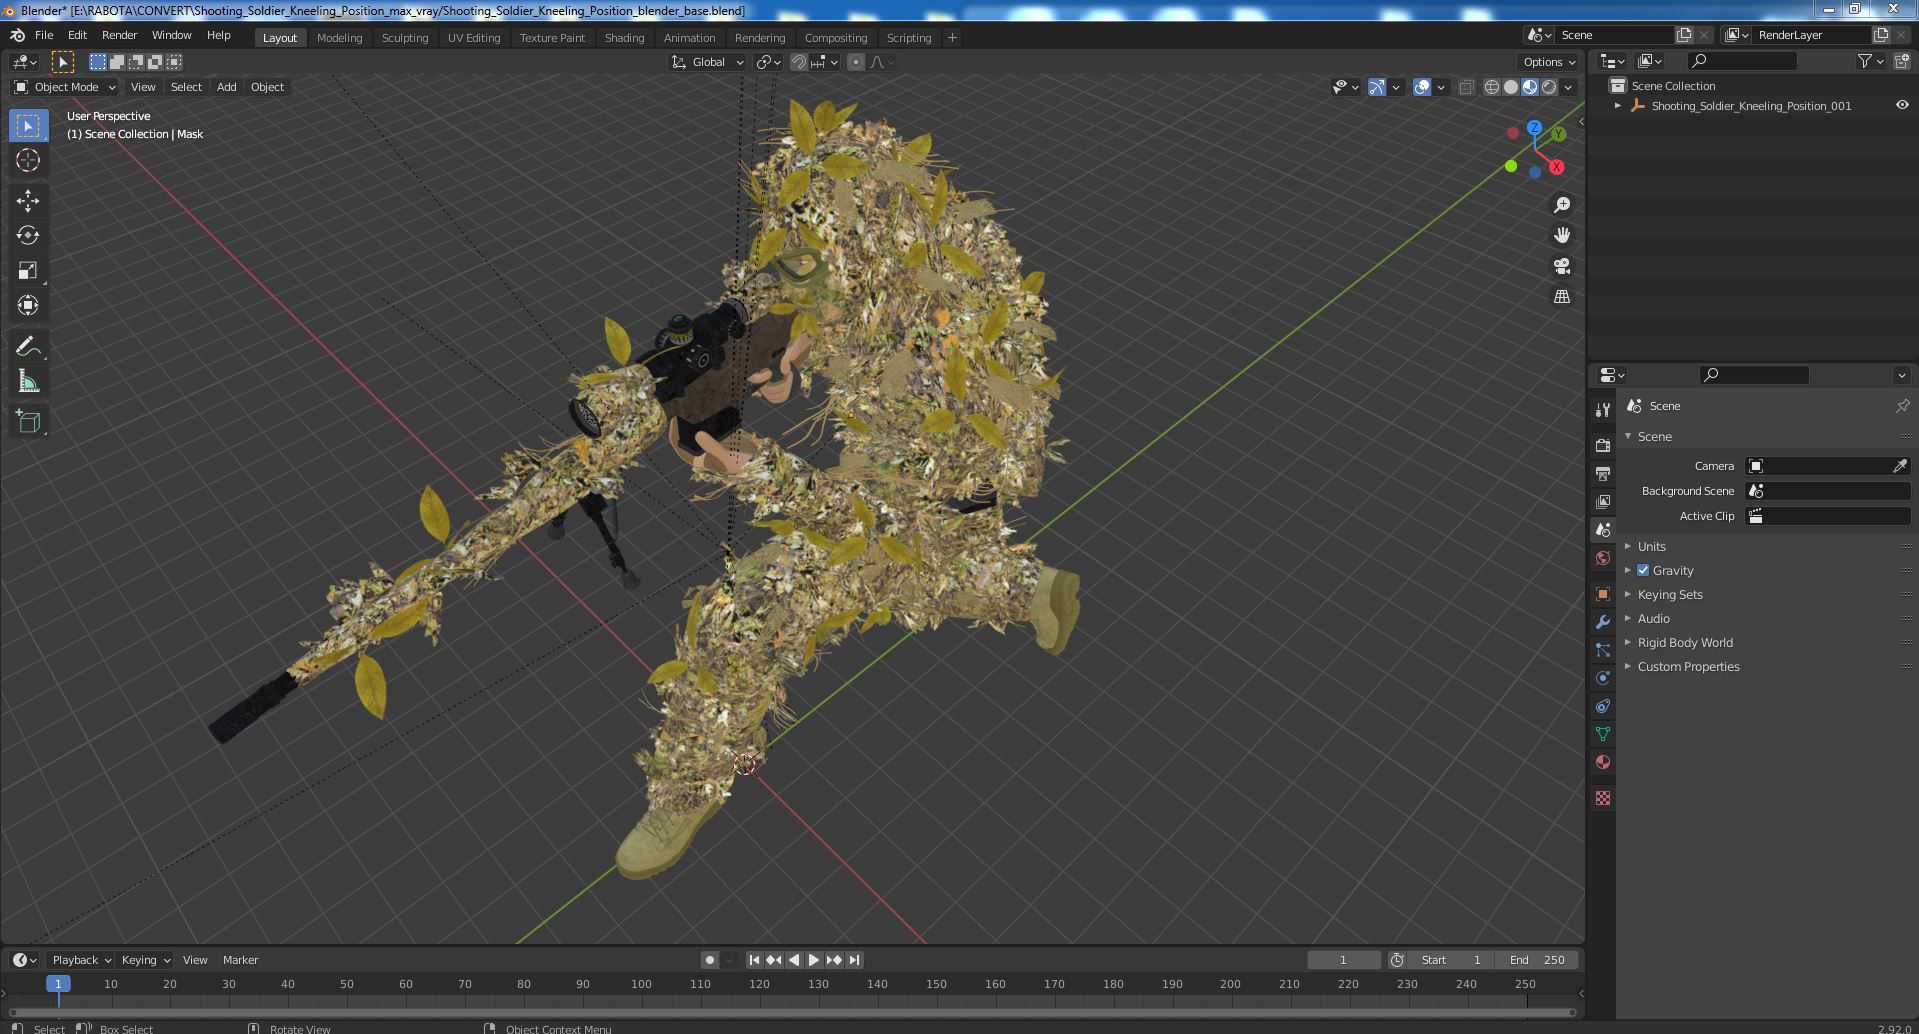The width and height of the screenshot is (1919, 1034).
Task: Hide Shooting_Soldier_Kneeling_Position_001 with eye icon
Action: click(1902, 105)
